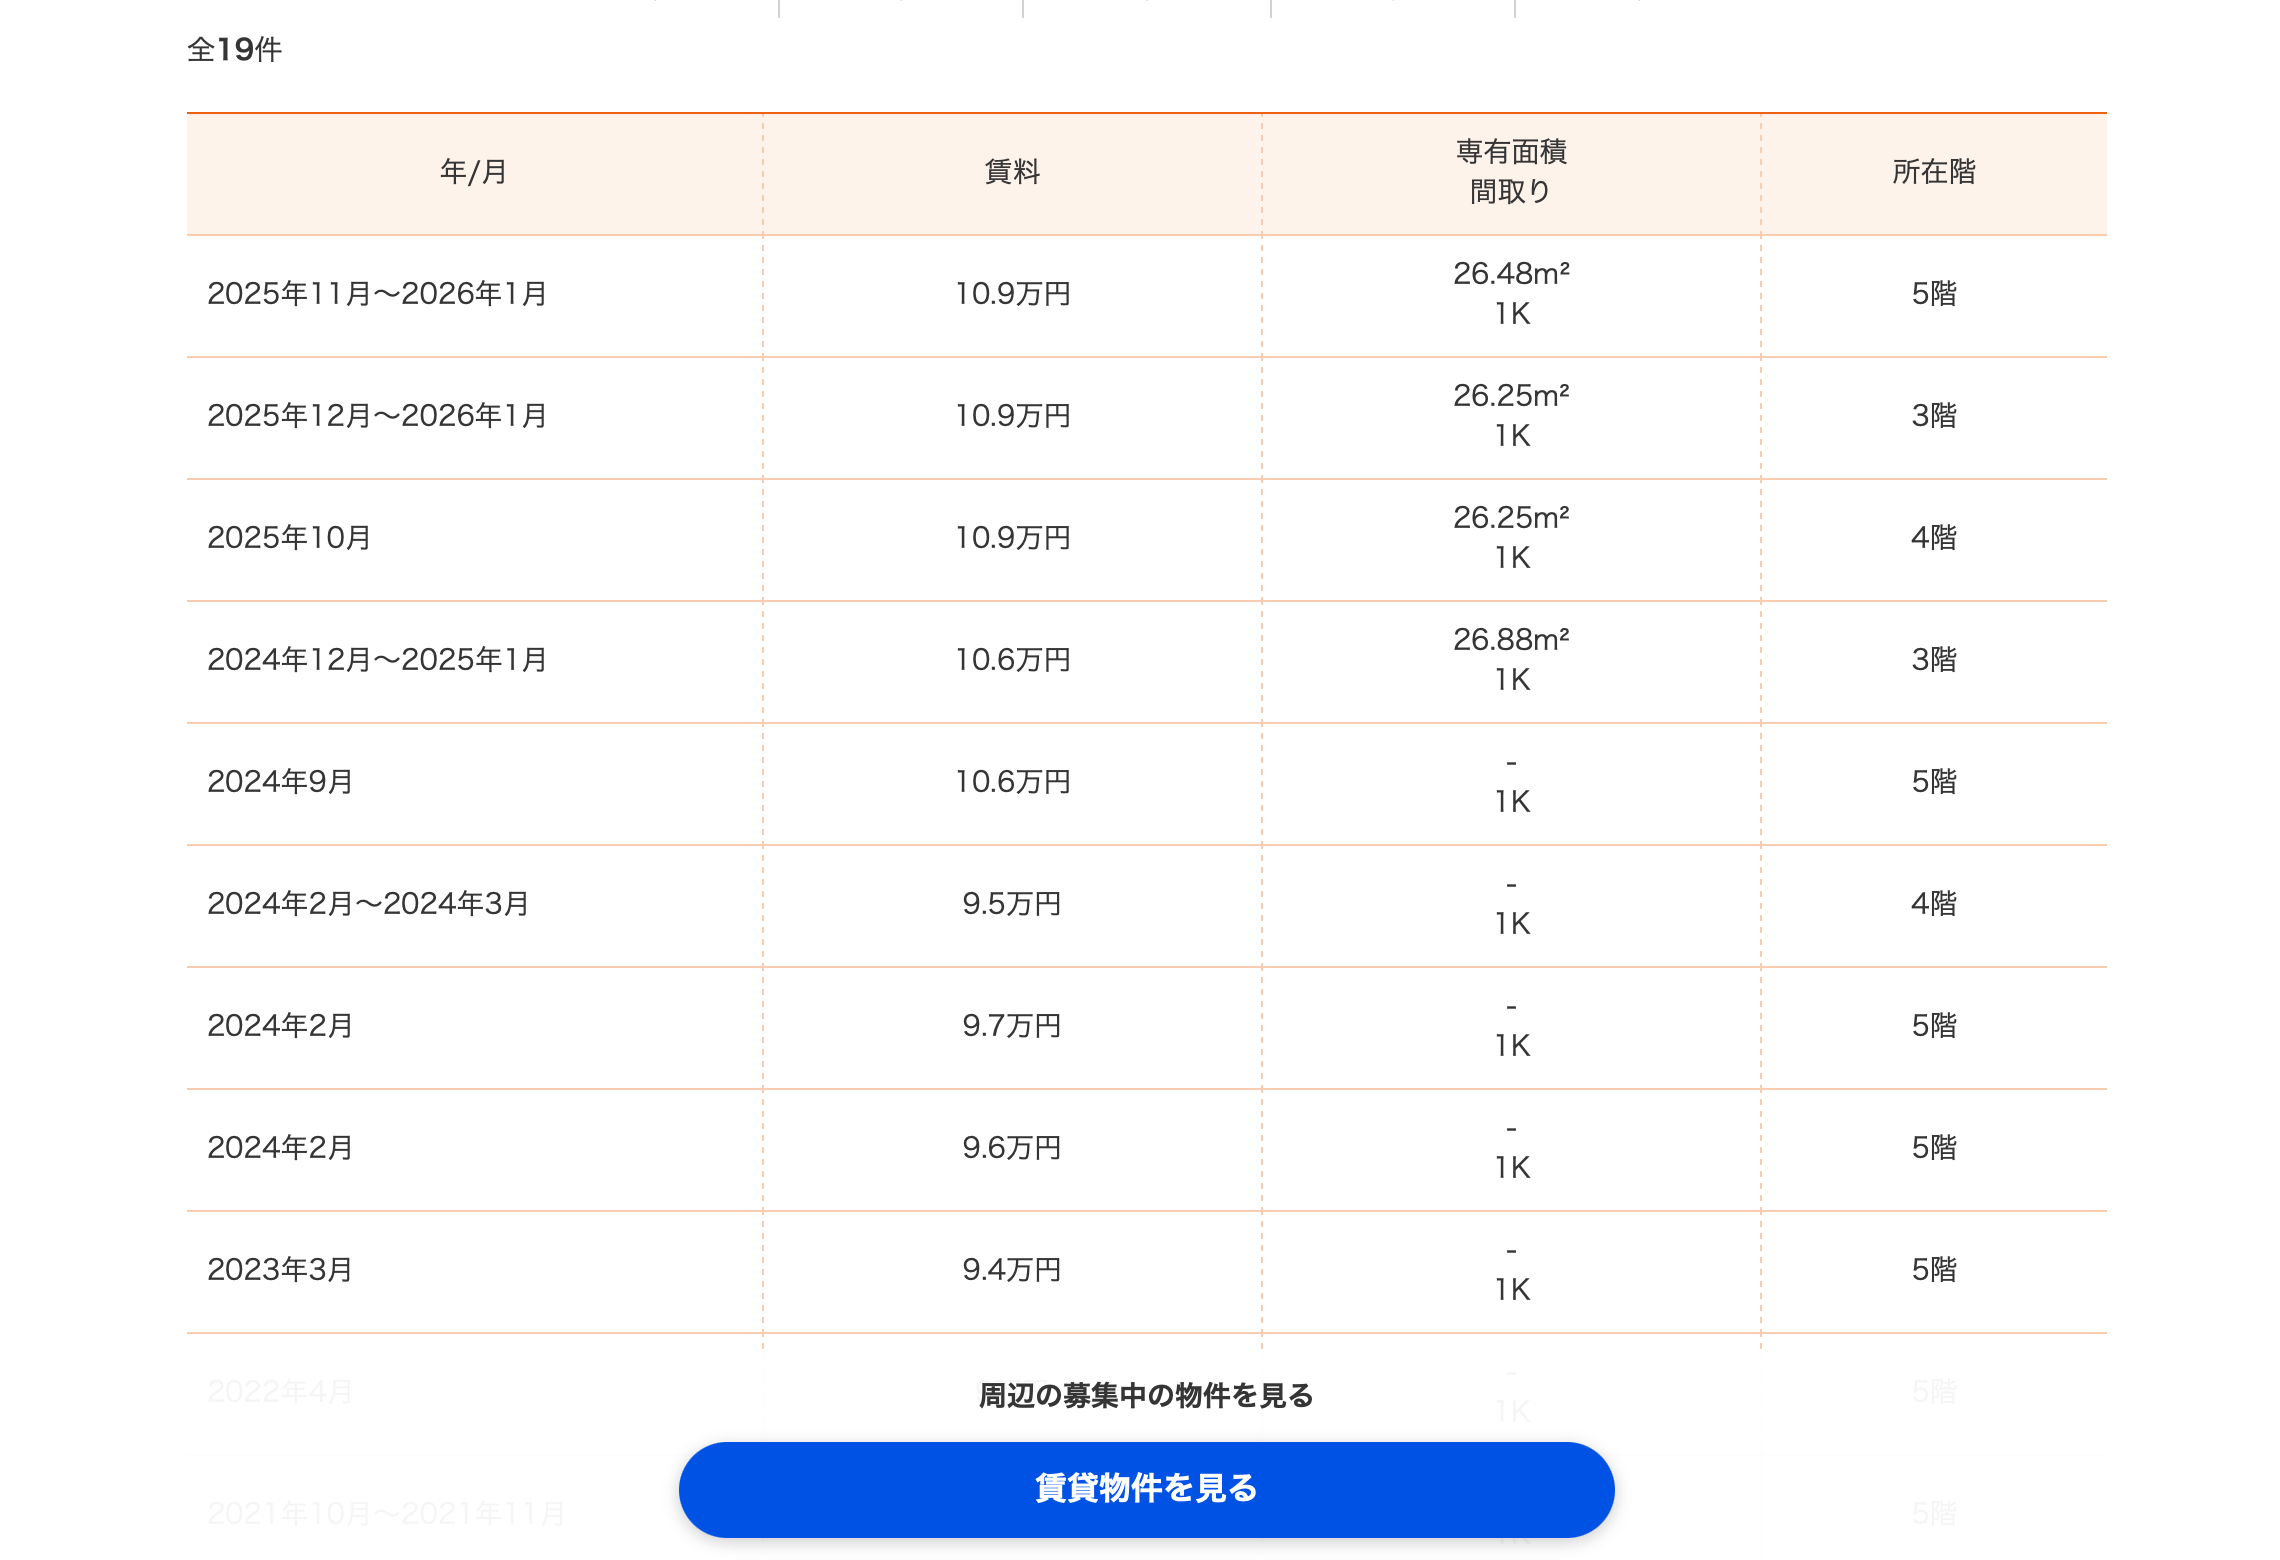
Task: Click the 4階 floor cell for 2025年10月
Action: coord(1933,538)
